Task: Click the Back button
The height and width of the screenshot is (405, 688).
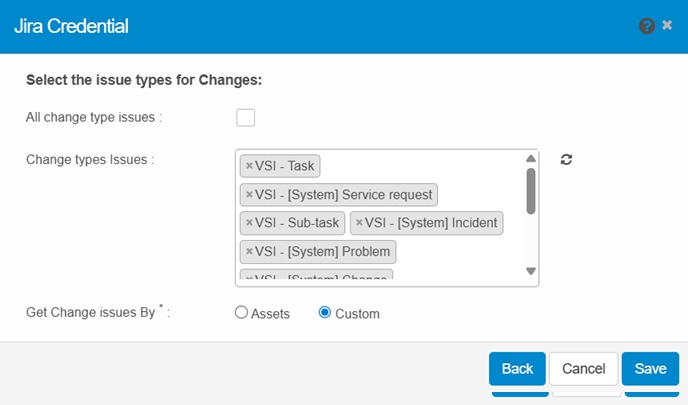Action: point(517,369)
